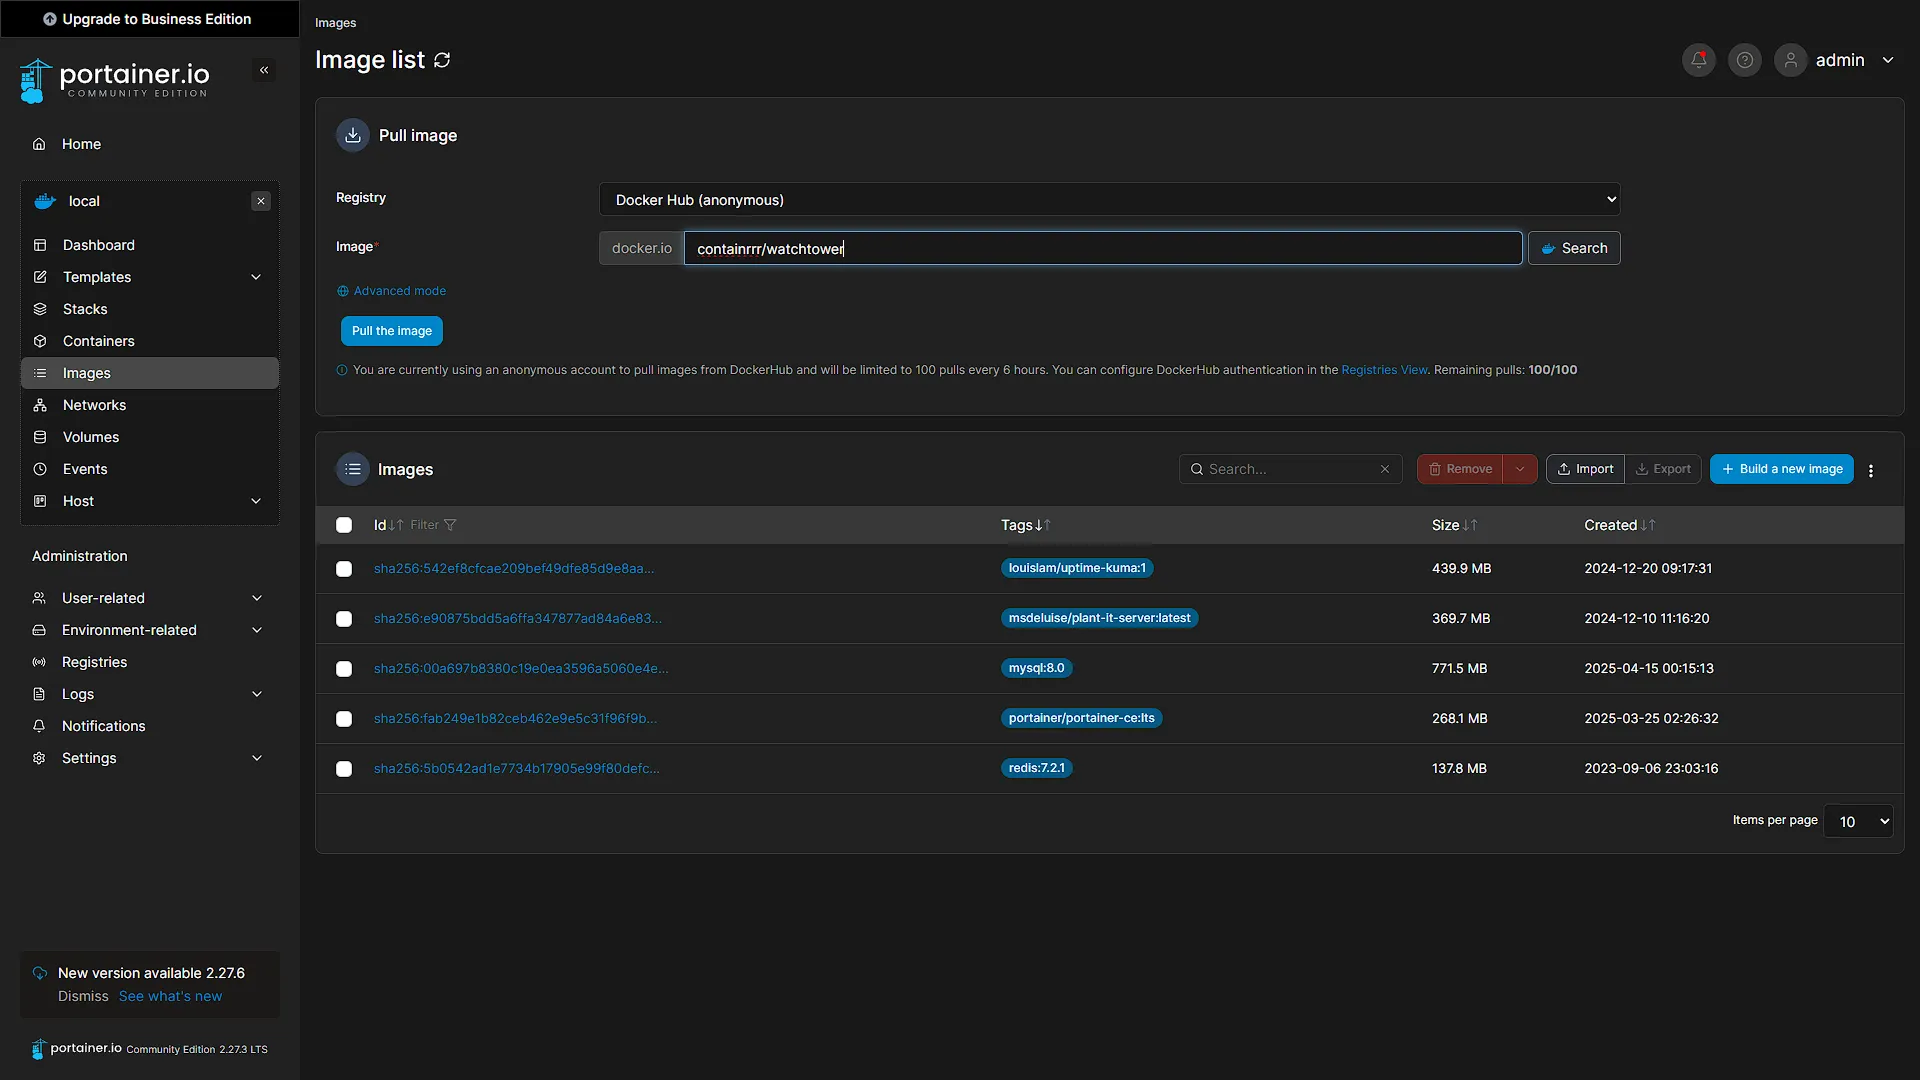1920x1080 pixels.
Task: Click the Volumes database icon
Action: click(x=40, y=437)
